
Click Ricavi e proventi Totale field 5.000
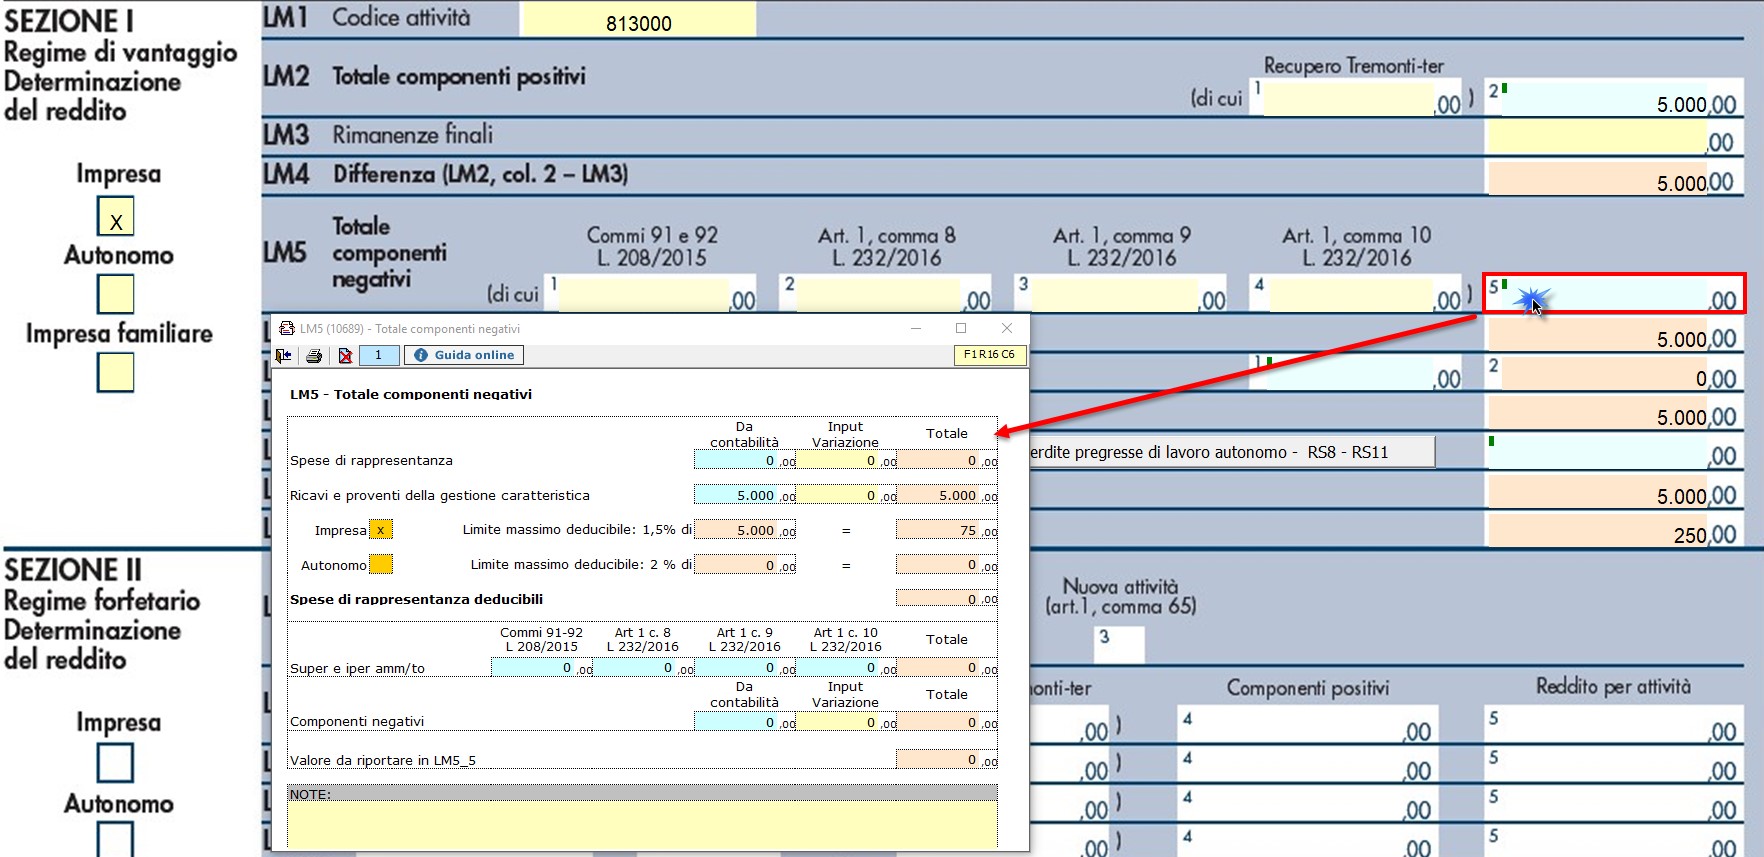click(947, 495)
